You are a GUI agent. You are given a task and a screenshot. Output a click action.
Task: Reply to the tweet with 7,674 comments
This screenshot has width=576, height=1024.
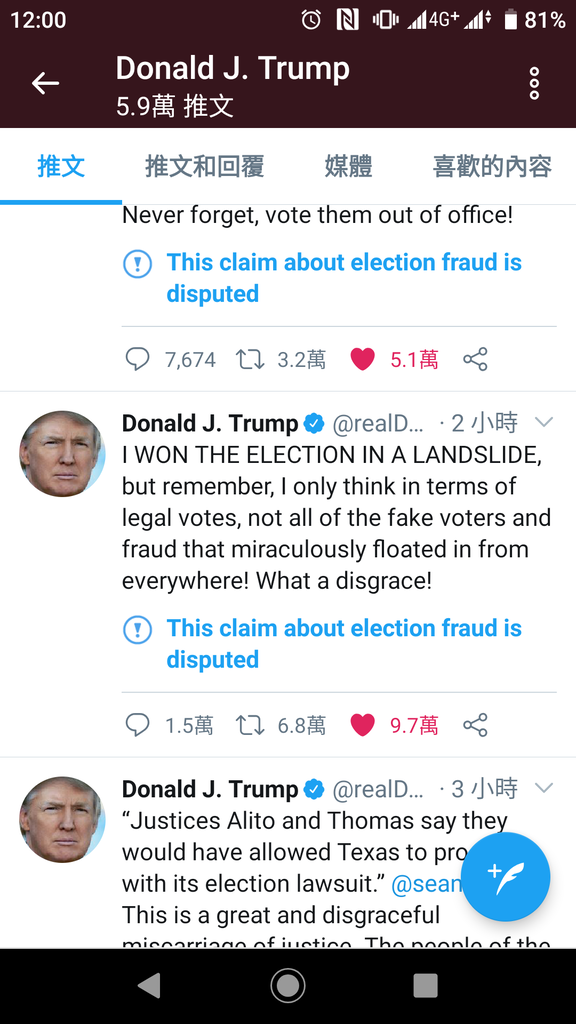click(137, 359)
